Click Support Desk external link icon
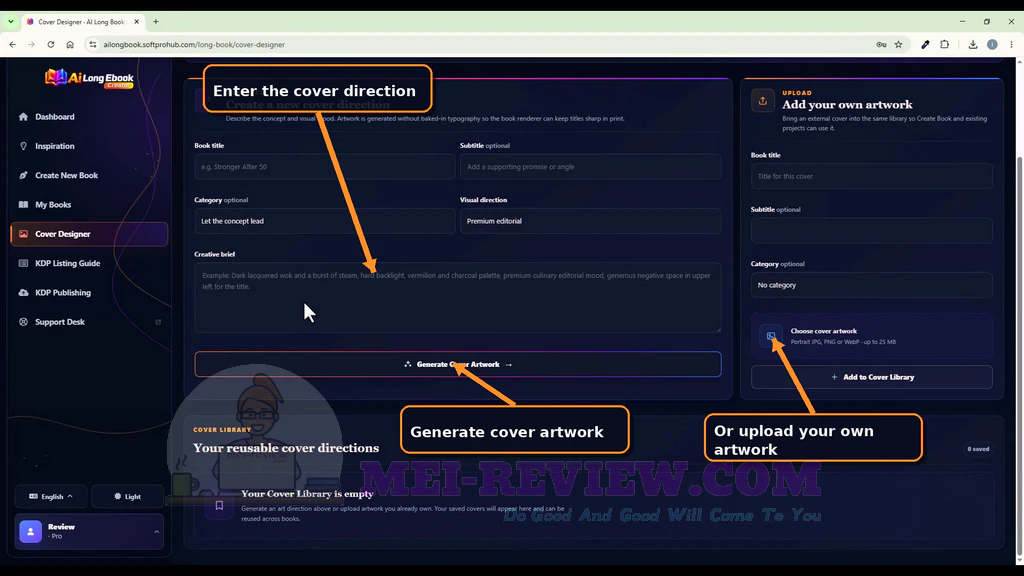 pos(158,322)
